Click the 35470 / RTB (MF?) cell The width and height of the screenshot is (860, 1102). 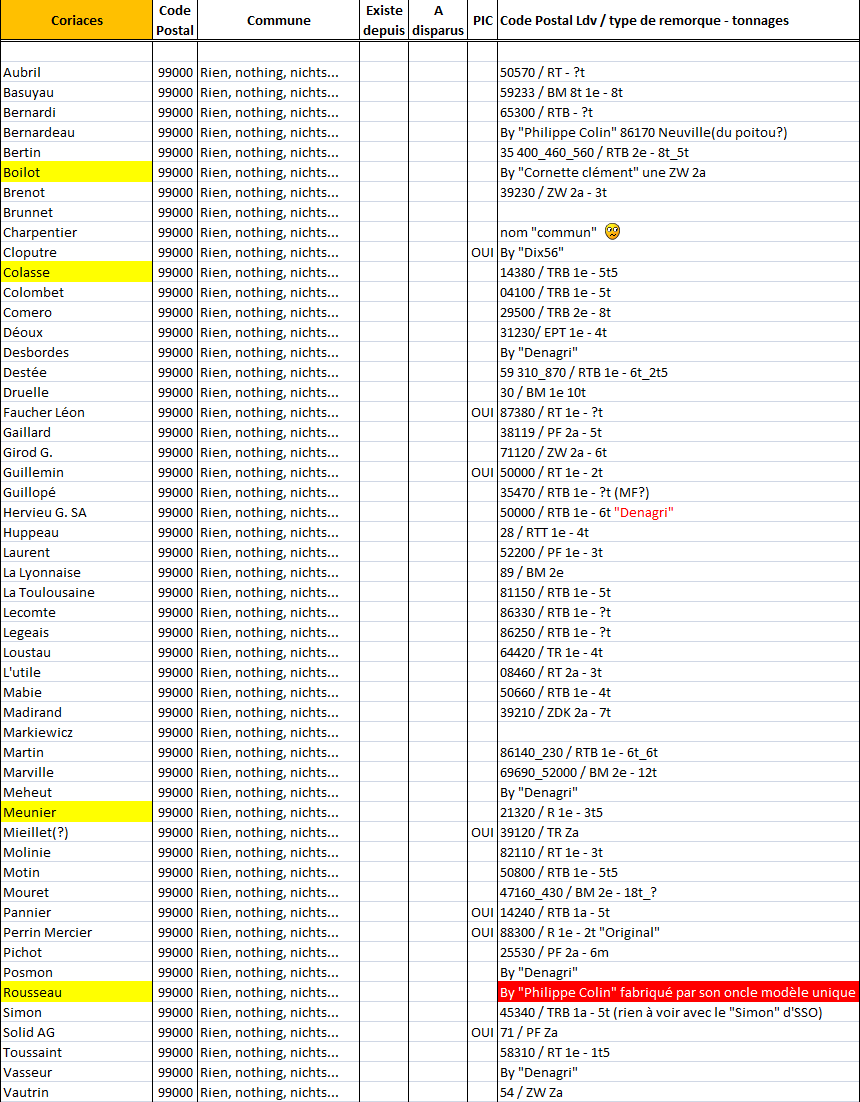click(x=679, y=492)
